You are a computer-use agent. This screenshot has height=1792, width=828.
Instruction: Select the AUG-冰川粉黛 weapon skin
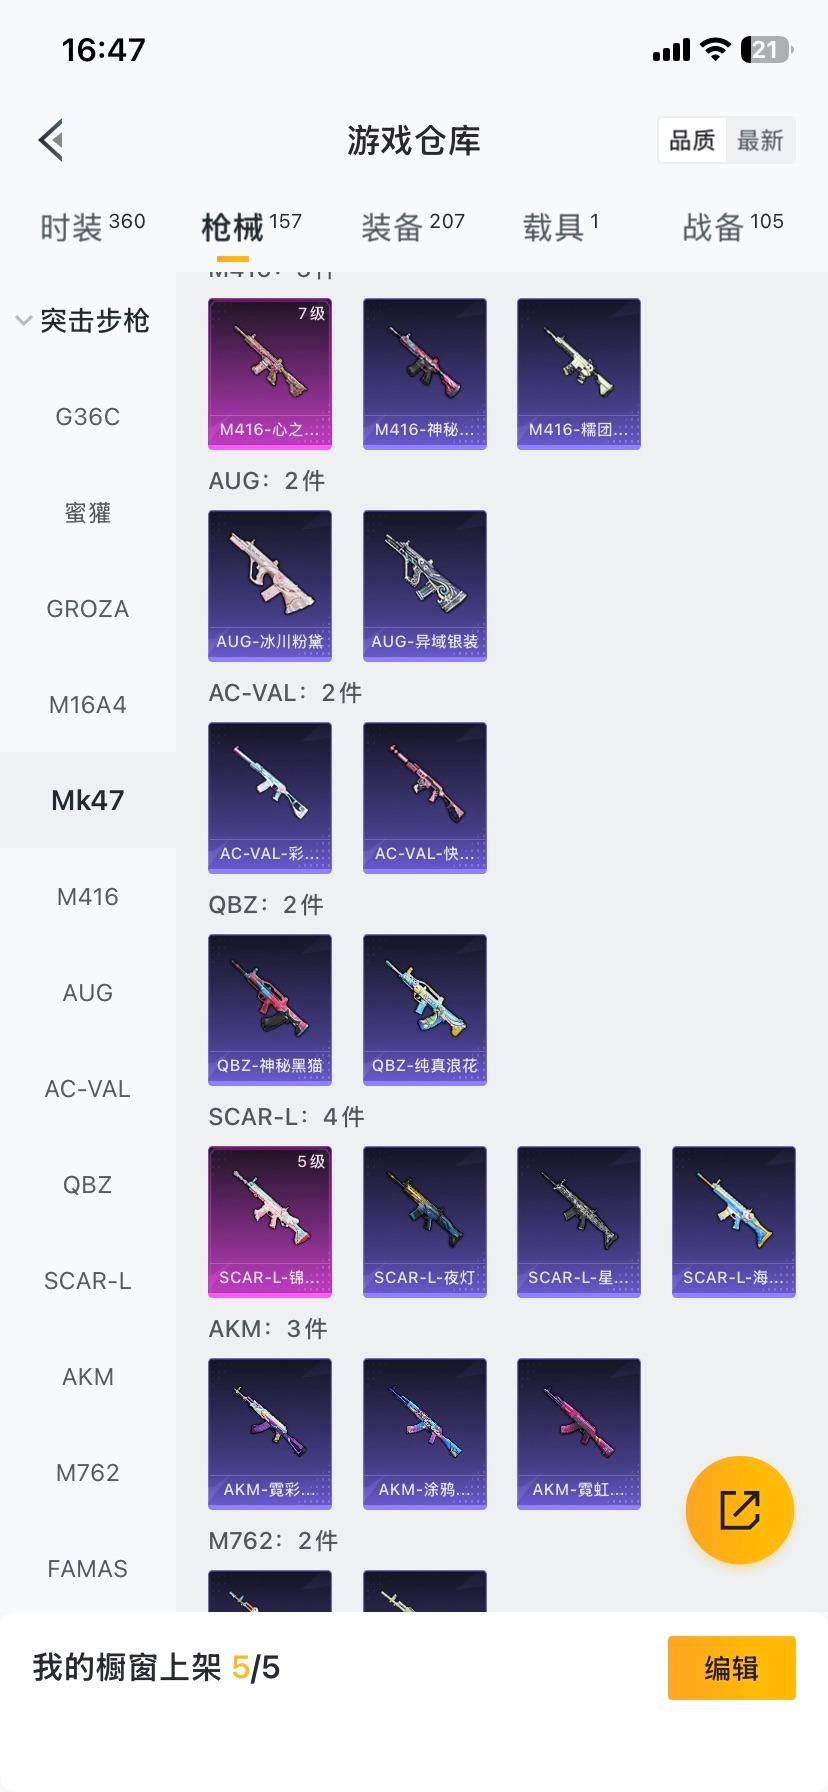click(270, 586)
